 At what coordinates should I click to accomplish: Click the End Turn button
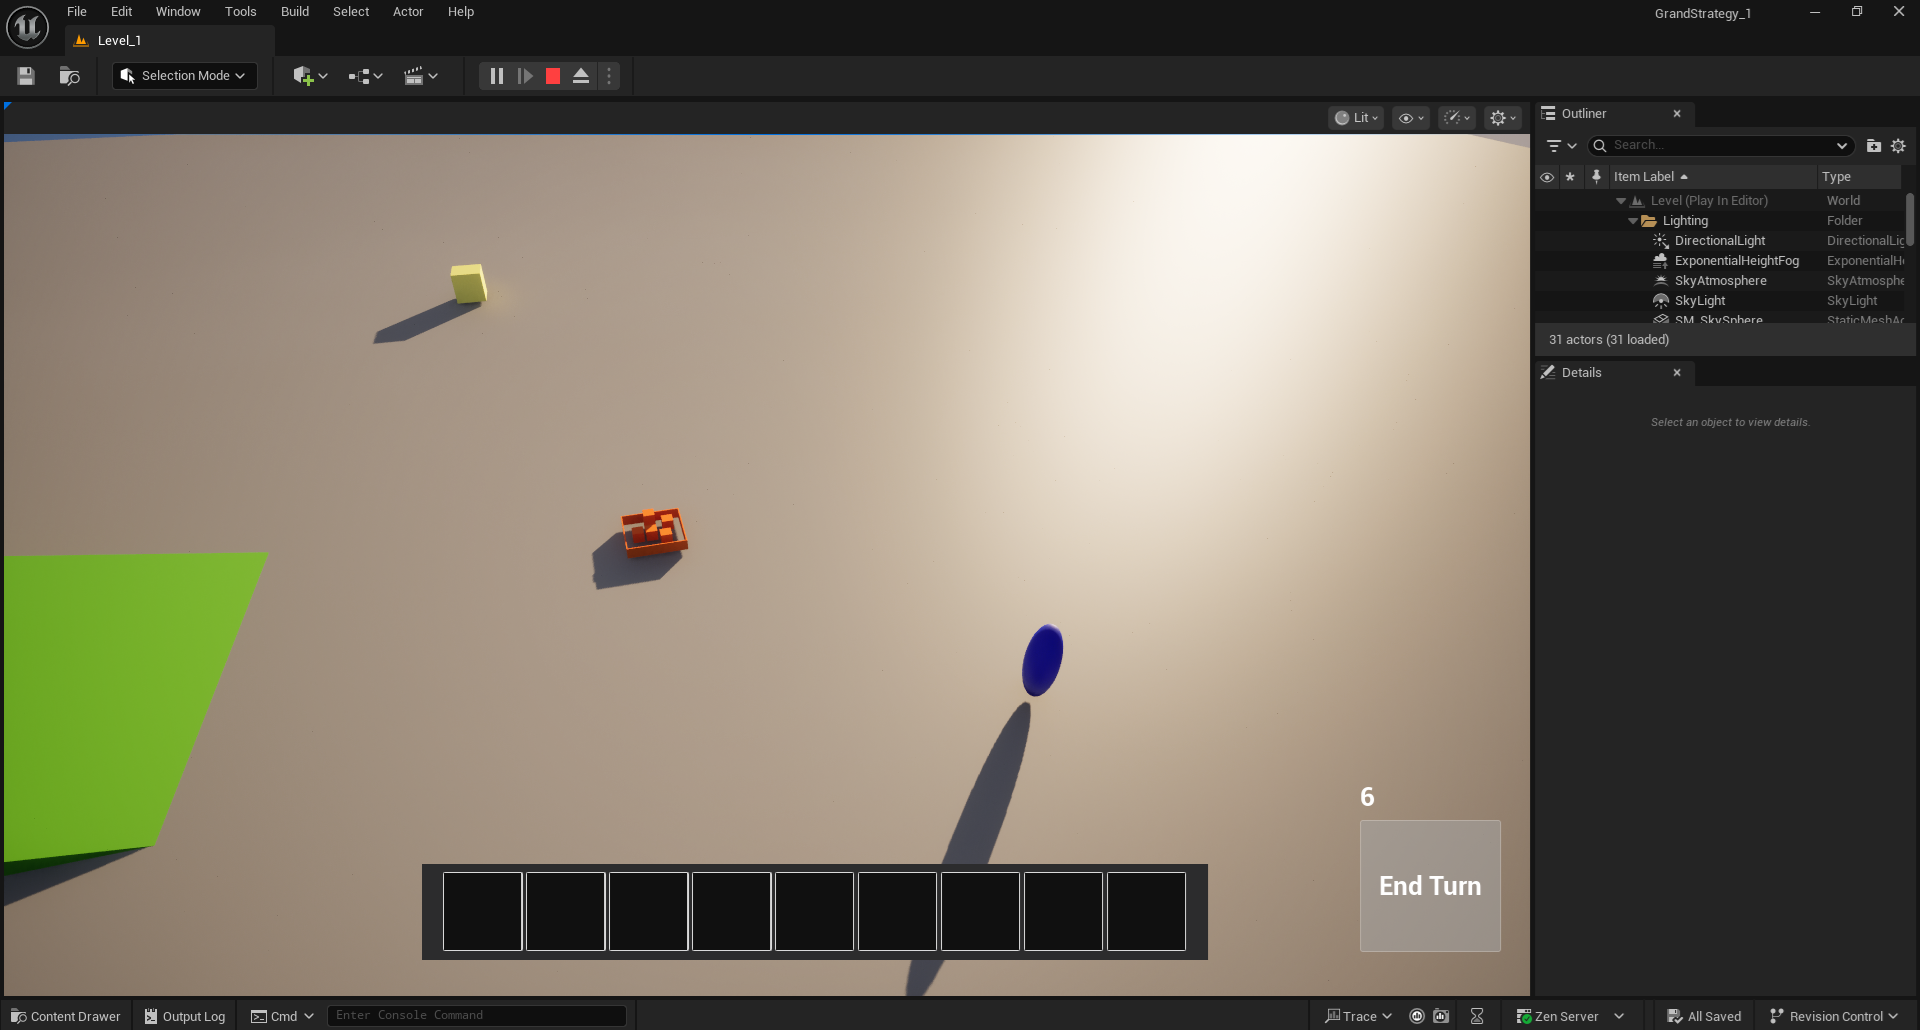[1430, 886]
